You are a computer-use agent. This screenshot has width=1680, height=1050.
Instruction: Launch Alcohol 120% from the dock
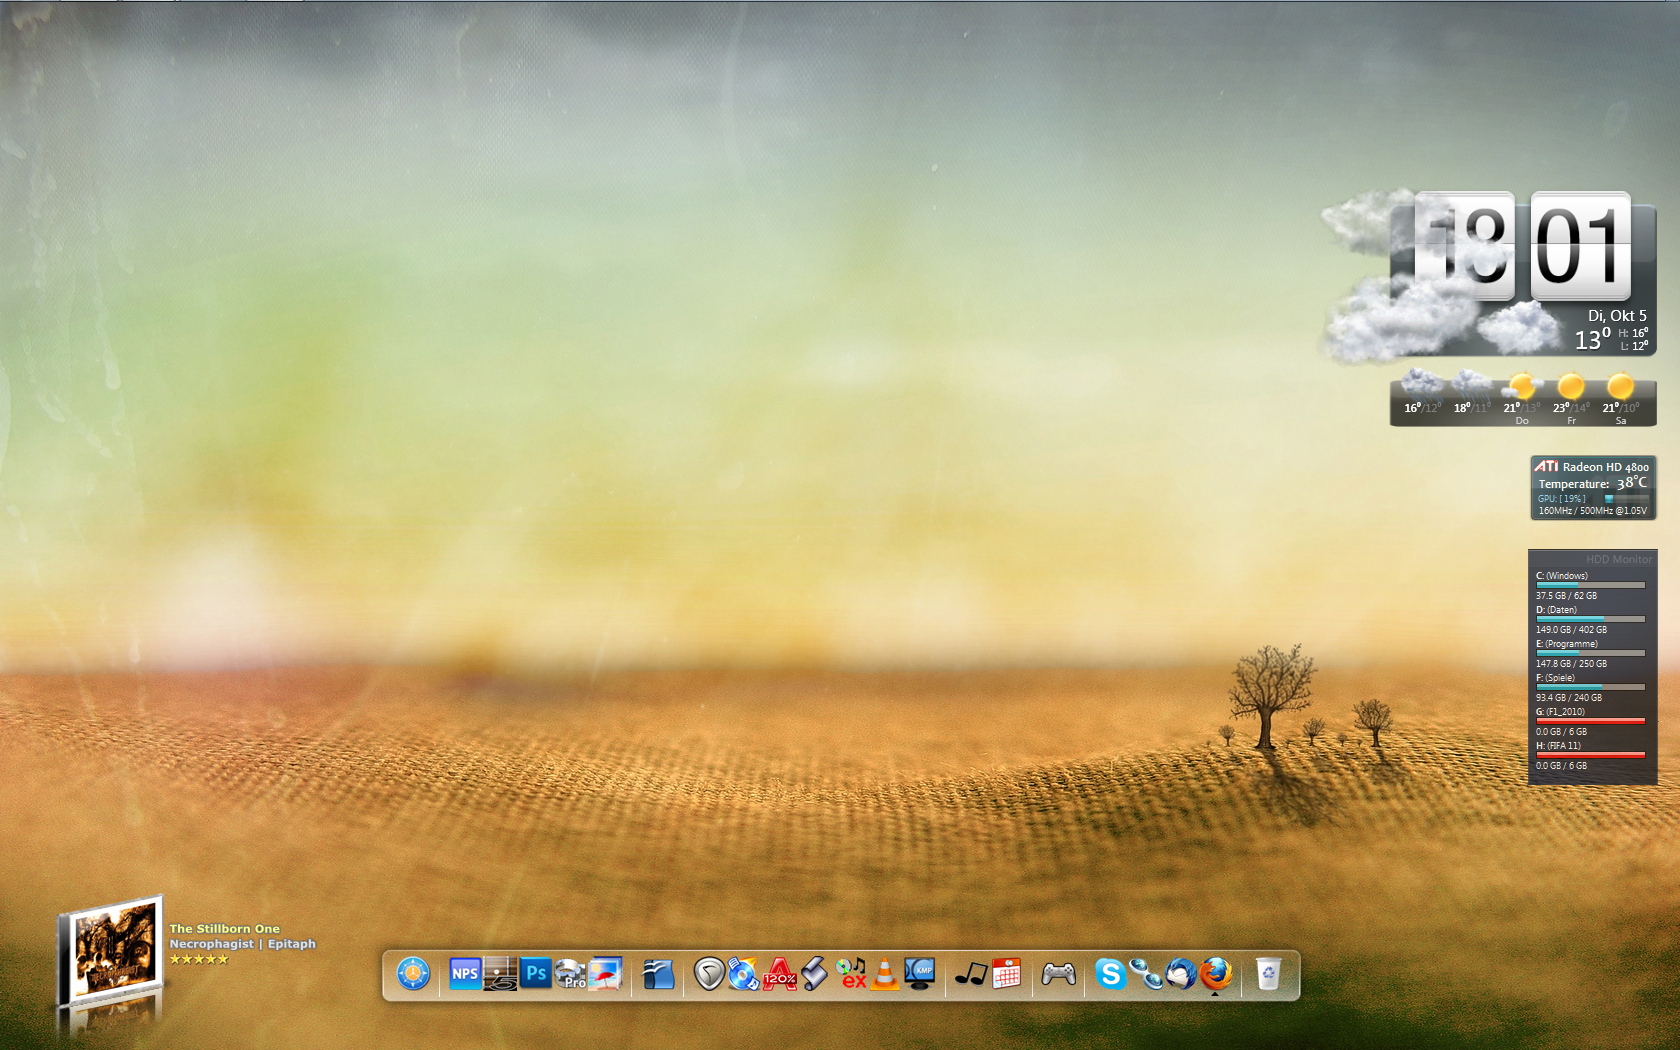click(779, 973)
